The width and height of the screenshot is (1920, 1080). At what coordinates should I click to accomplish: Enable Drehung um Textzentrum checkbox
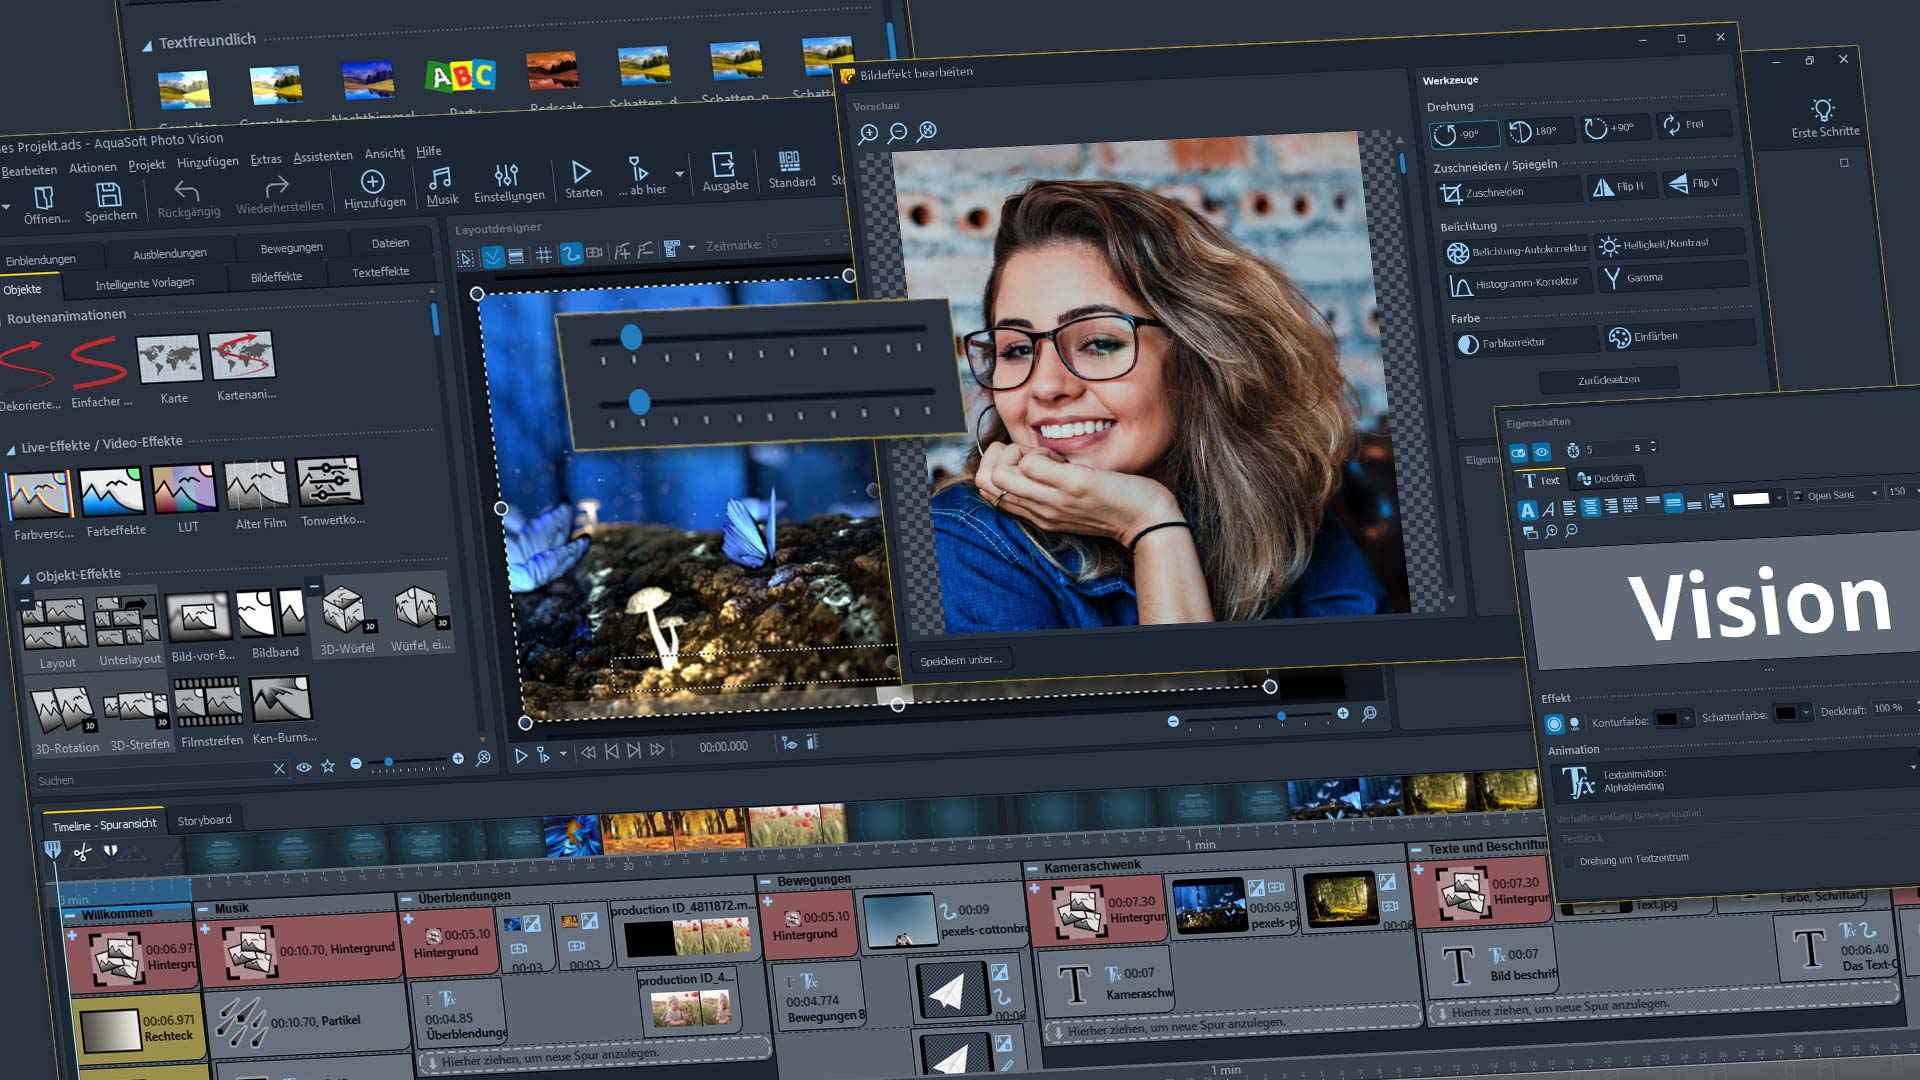(1568, 861)
